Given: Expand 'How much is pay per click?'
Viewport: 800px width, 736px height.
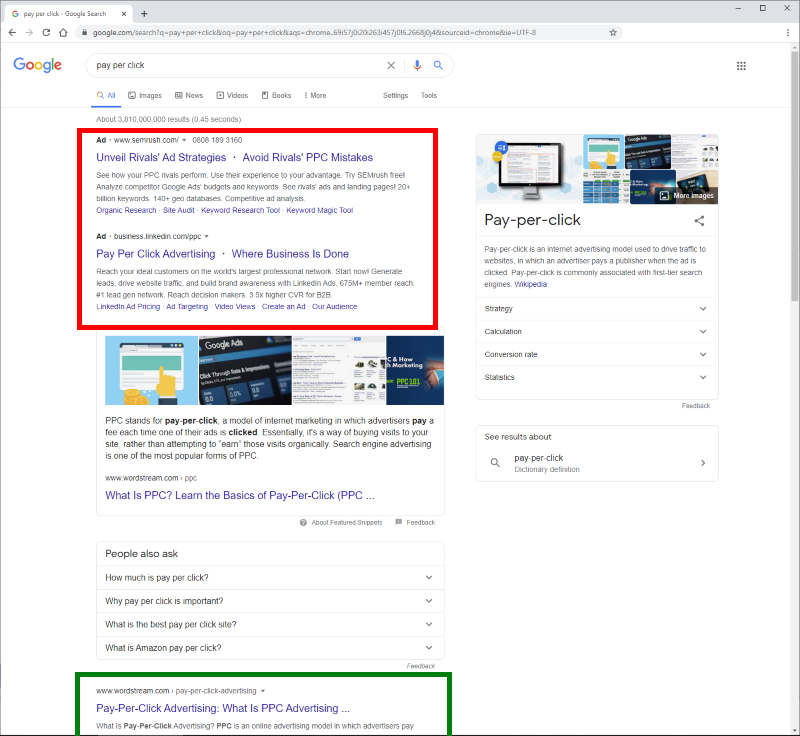Looking at the screenshot, I should pos(270,577).
